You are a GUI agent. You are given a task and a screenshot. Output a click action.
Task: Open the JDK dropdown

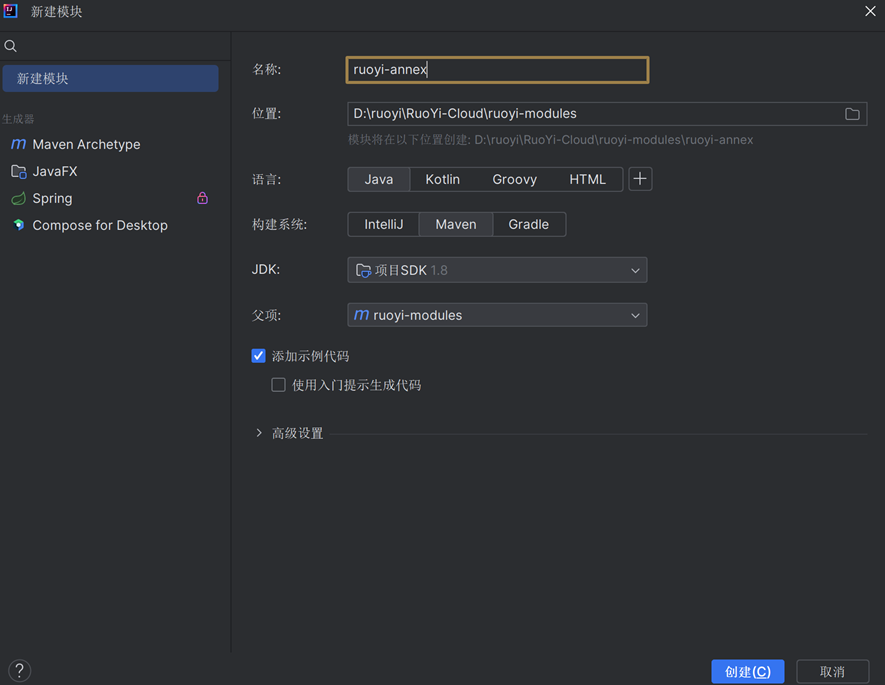coord(497,270)
